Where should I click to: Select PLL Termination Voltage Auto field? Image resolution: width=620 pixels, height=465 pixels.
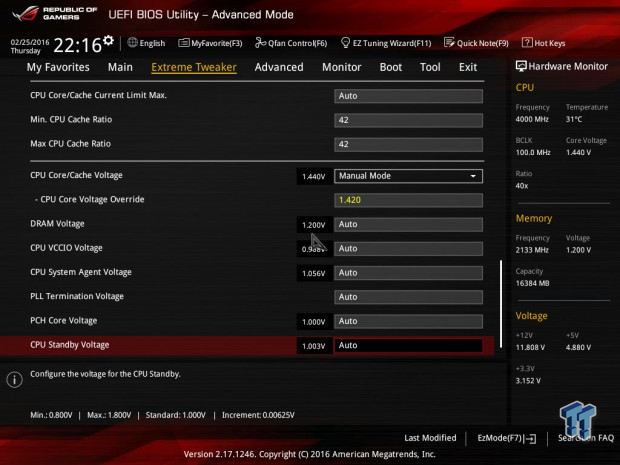408,297
